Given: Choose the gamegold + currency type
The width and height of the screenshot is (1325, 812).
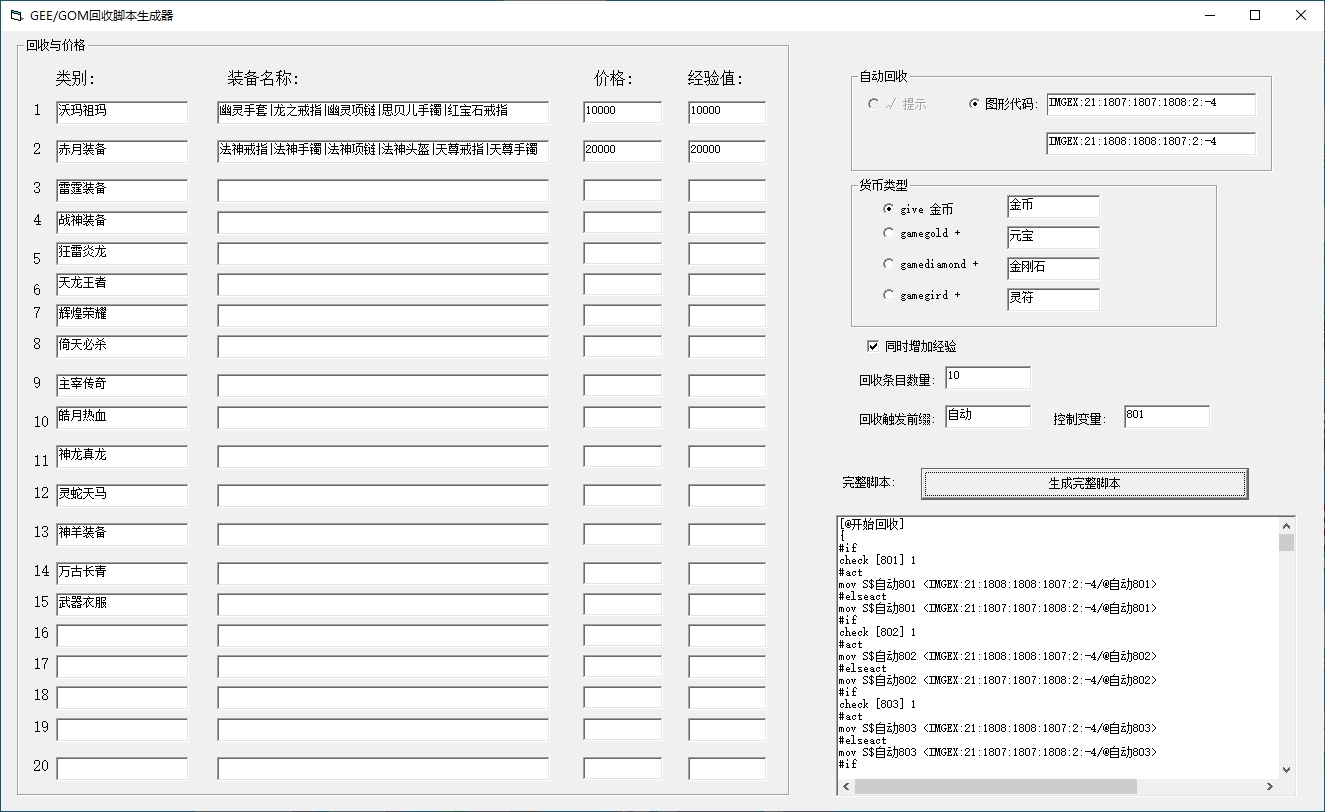Looking at the screenshot, I should click(x=888, y=233).
